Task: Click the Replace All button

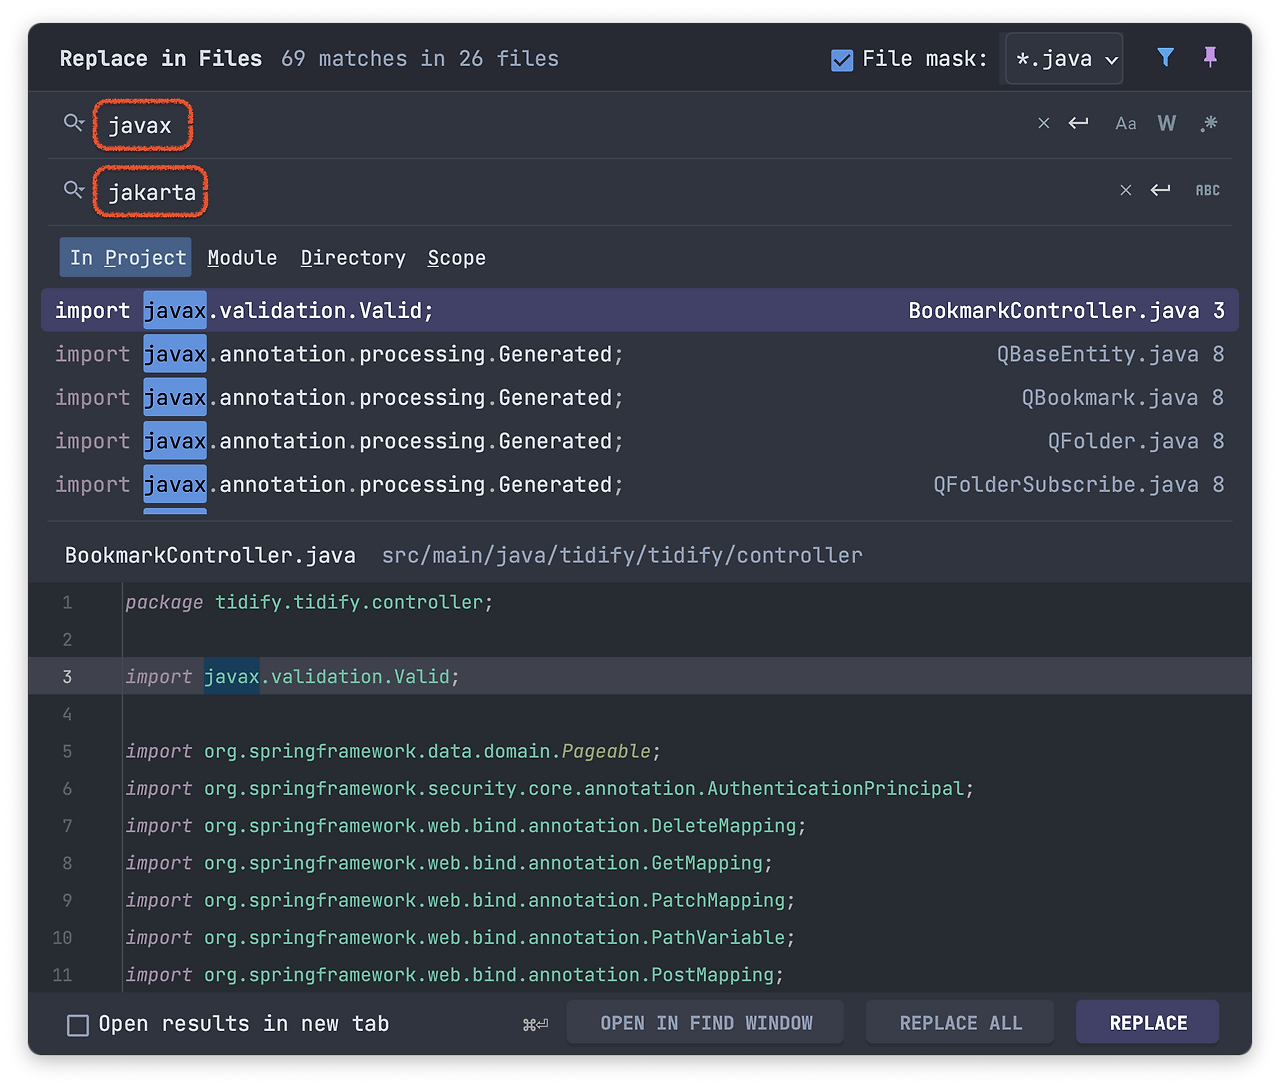Action: click(x=960, y=1022)
